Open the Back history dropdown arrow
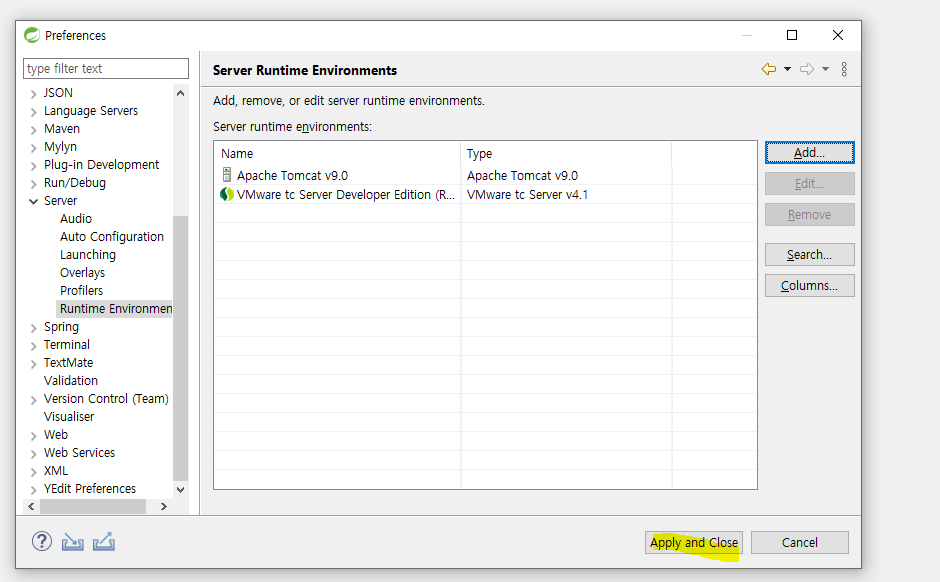The height and width of the screenshot is (582, 940). pos(787,69)
